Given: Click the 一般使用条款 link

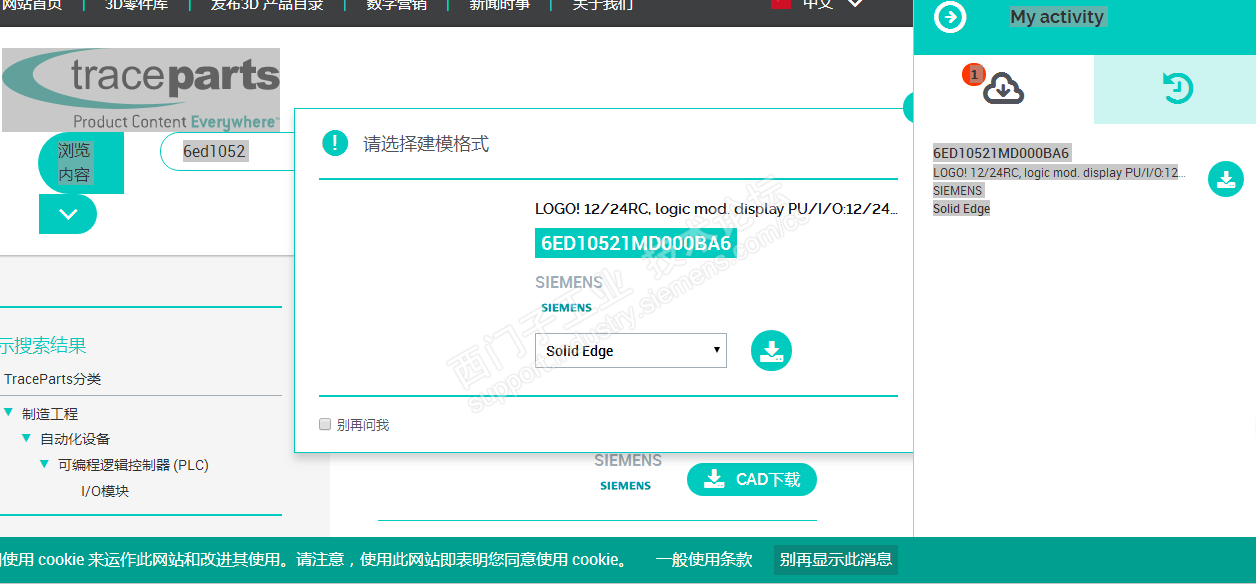Looking at the screenshot, I should click(704, 559).
